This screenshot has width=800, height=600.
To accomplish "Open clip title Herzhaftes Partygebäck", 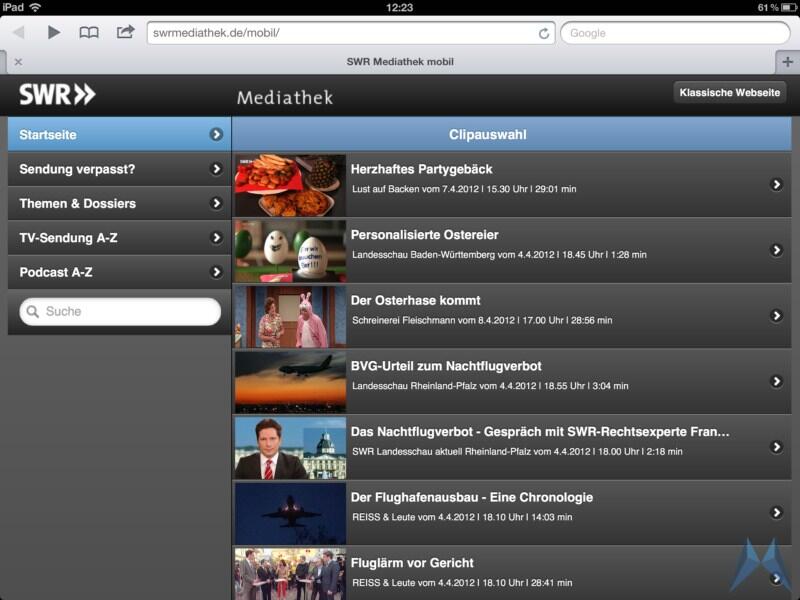I will [421, 169].
